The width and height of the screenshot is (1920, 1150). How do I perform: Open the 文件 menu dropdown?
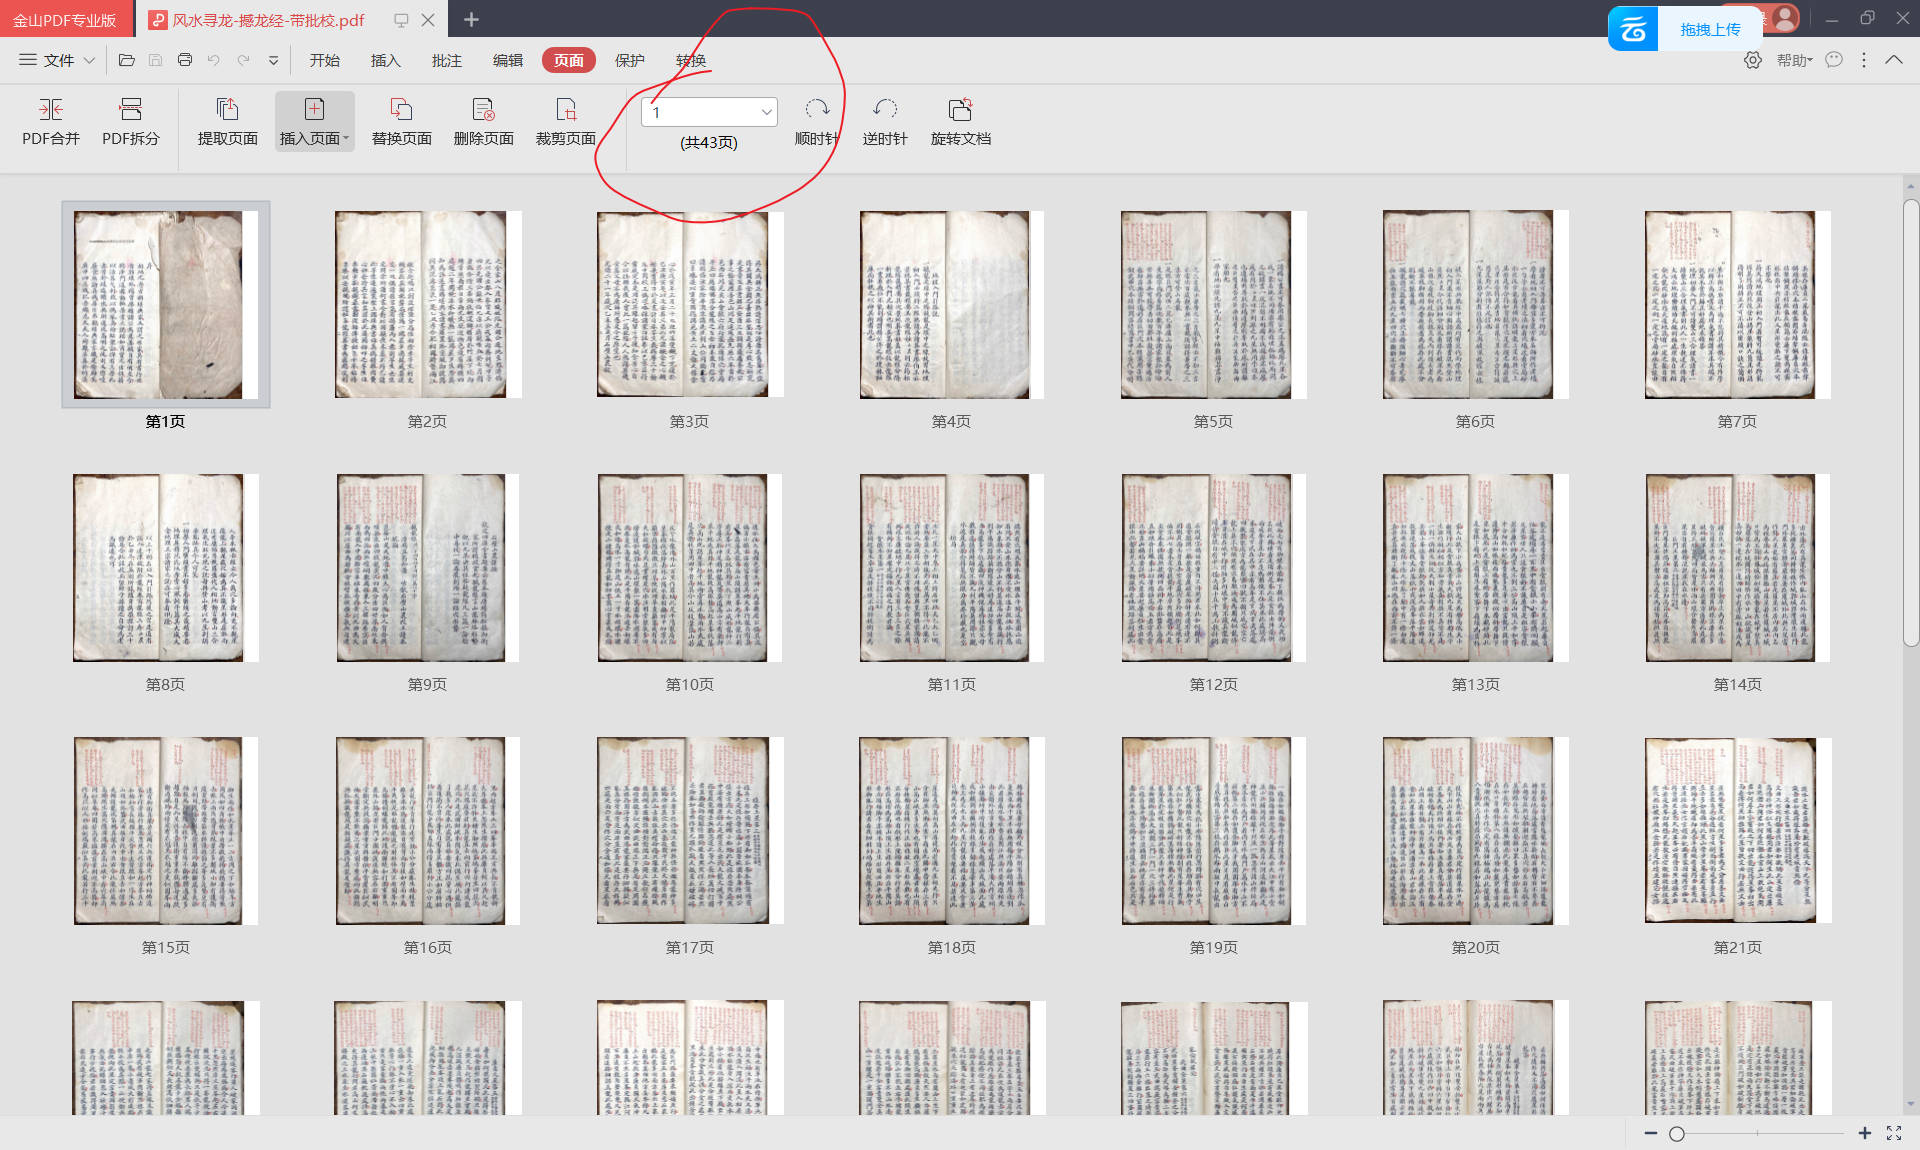57,60
